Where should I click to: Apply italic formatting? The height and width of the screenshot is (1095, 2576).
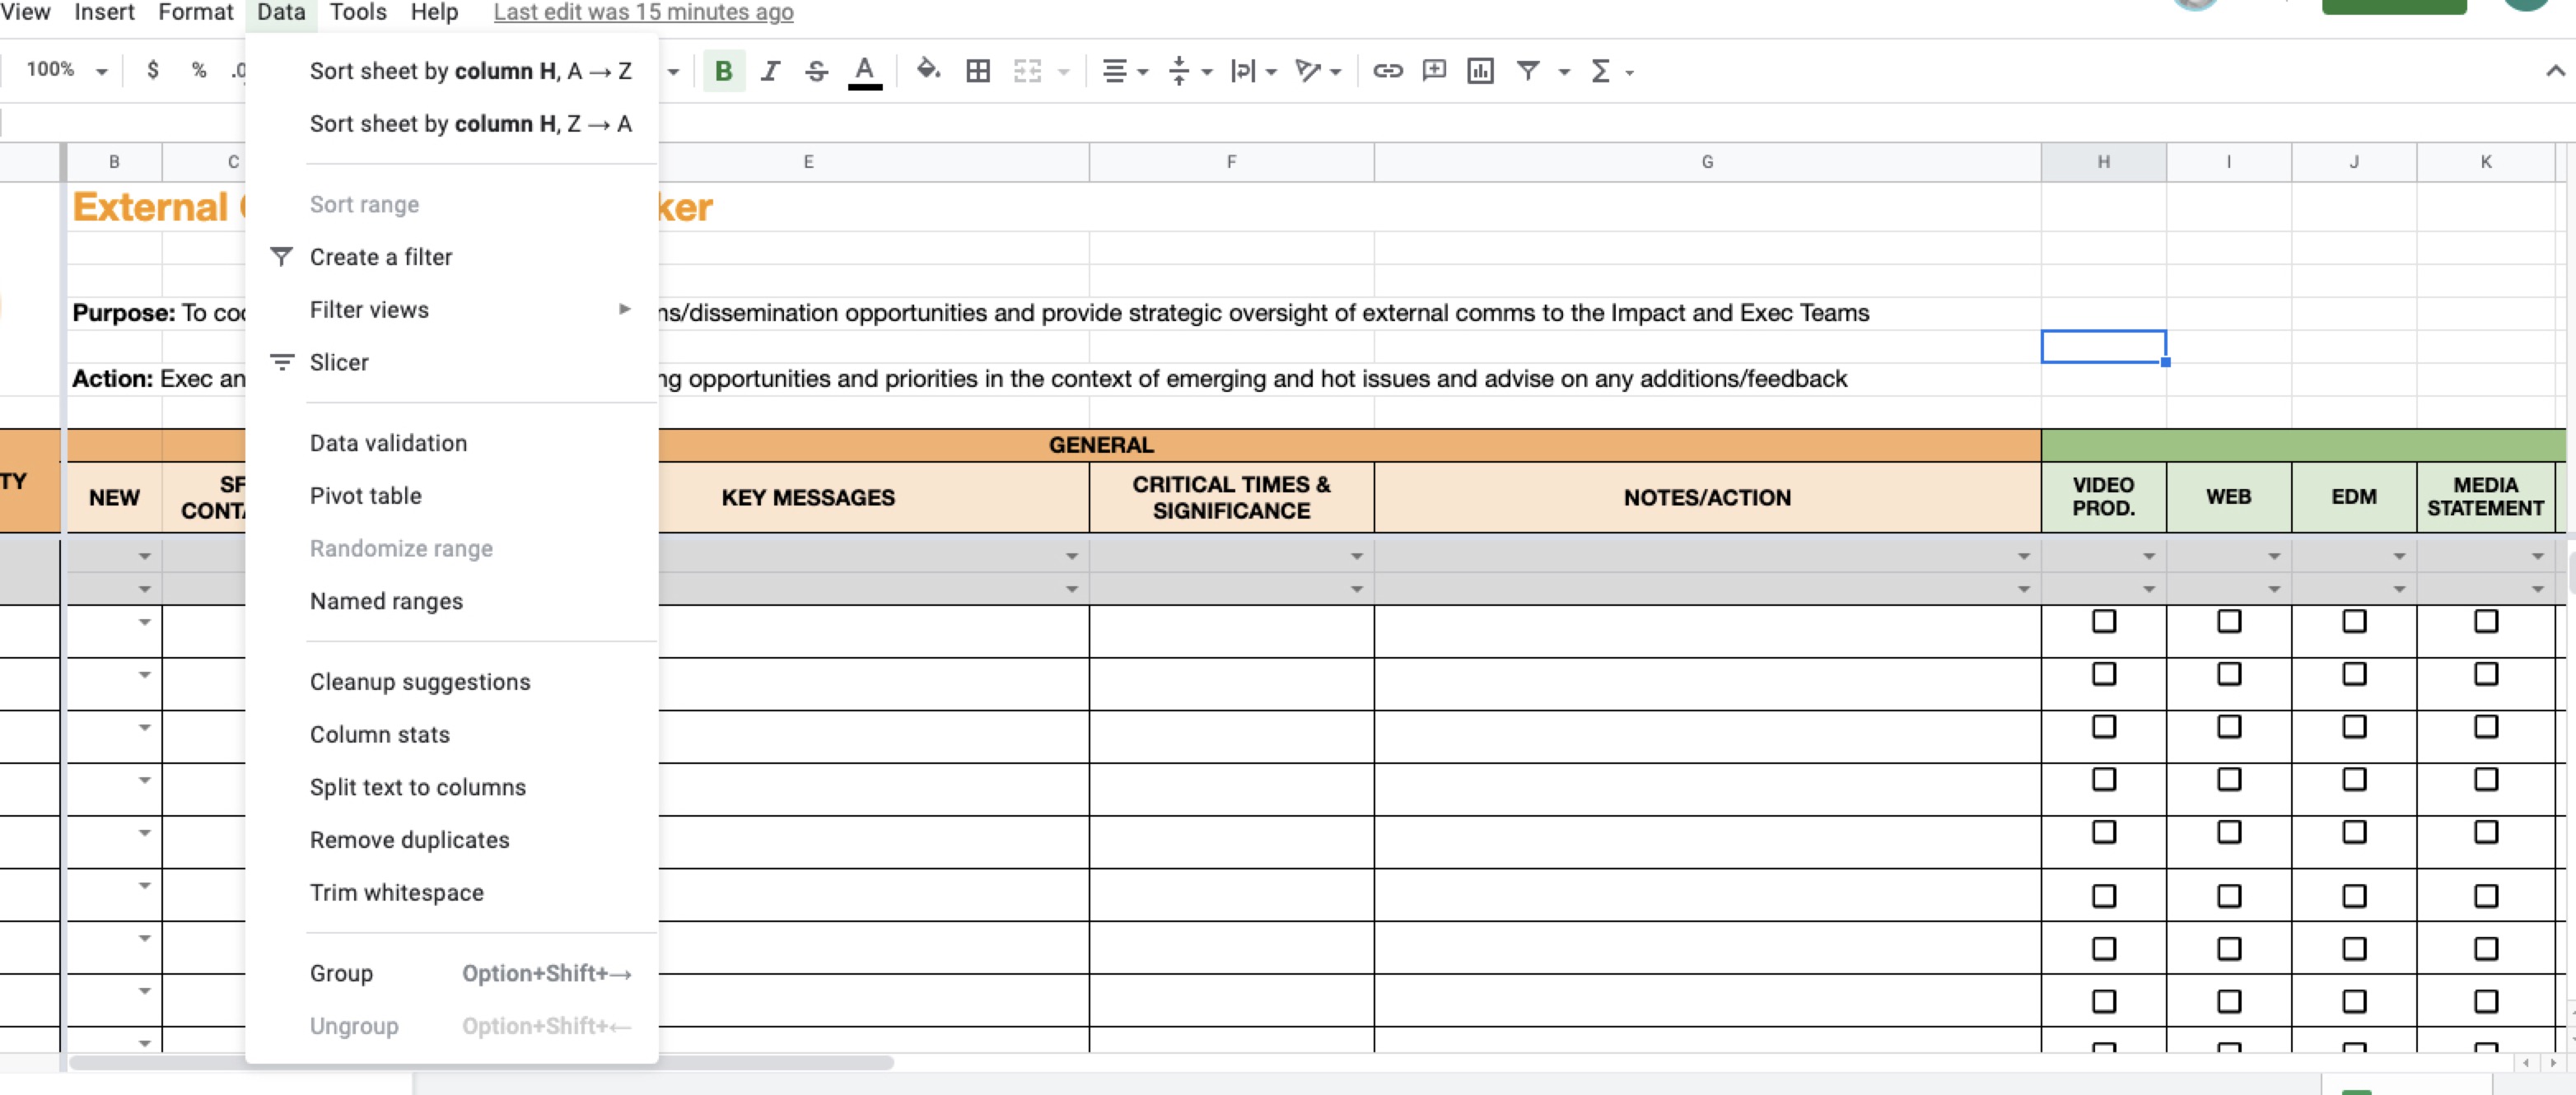tap(770, 70)
